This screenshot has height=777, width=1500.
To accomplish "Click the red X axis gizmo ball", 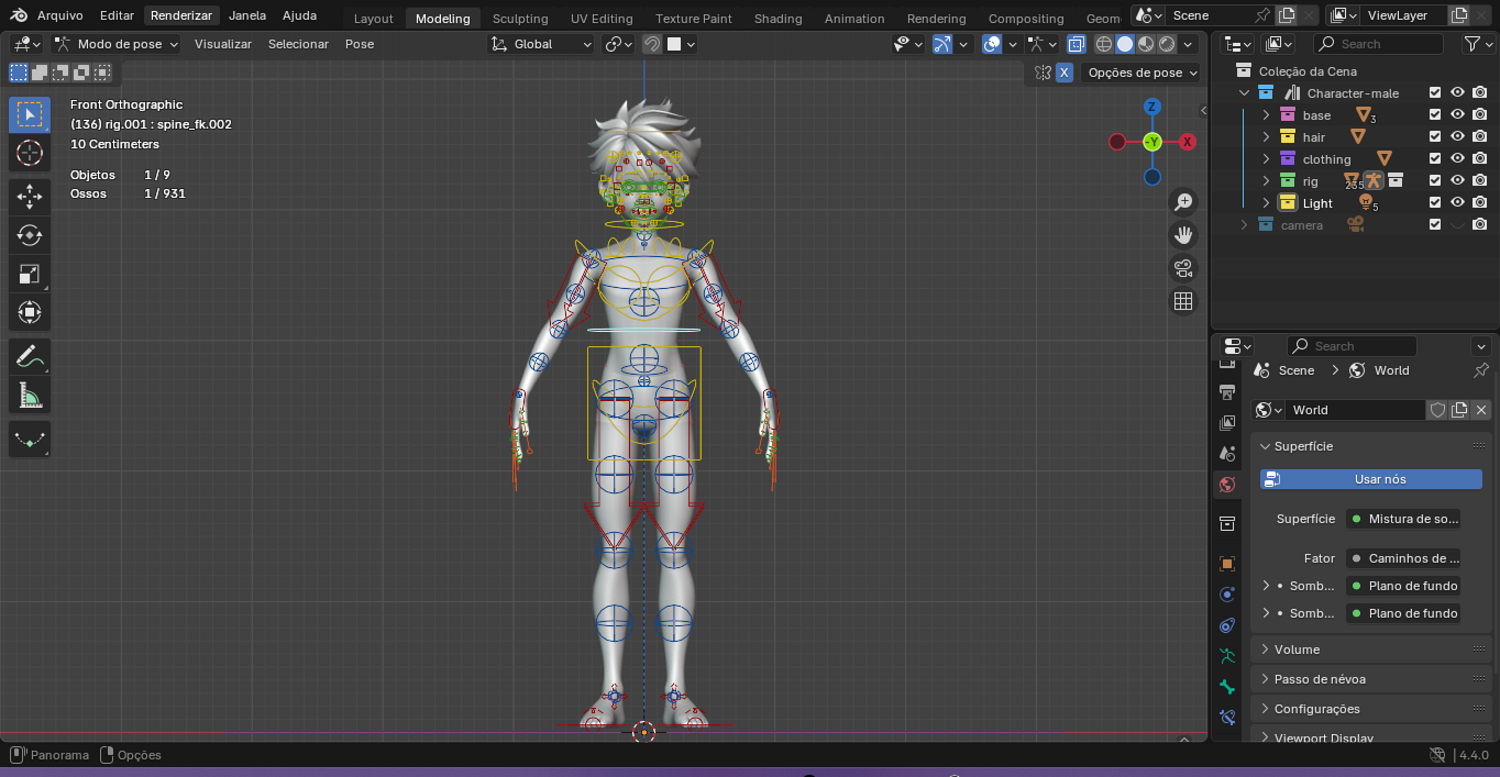I will 1187,142.
